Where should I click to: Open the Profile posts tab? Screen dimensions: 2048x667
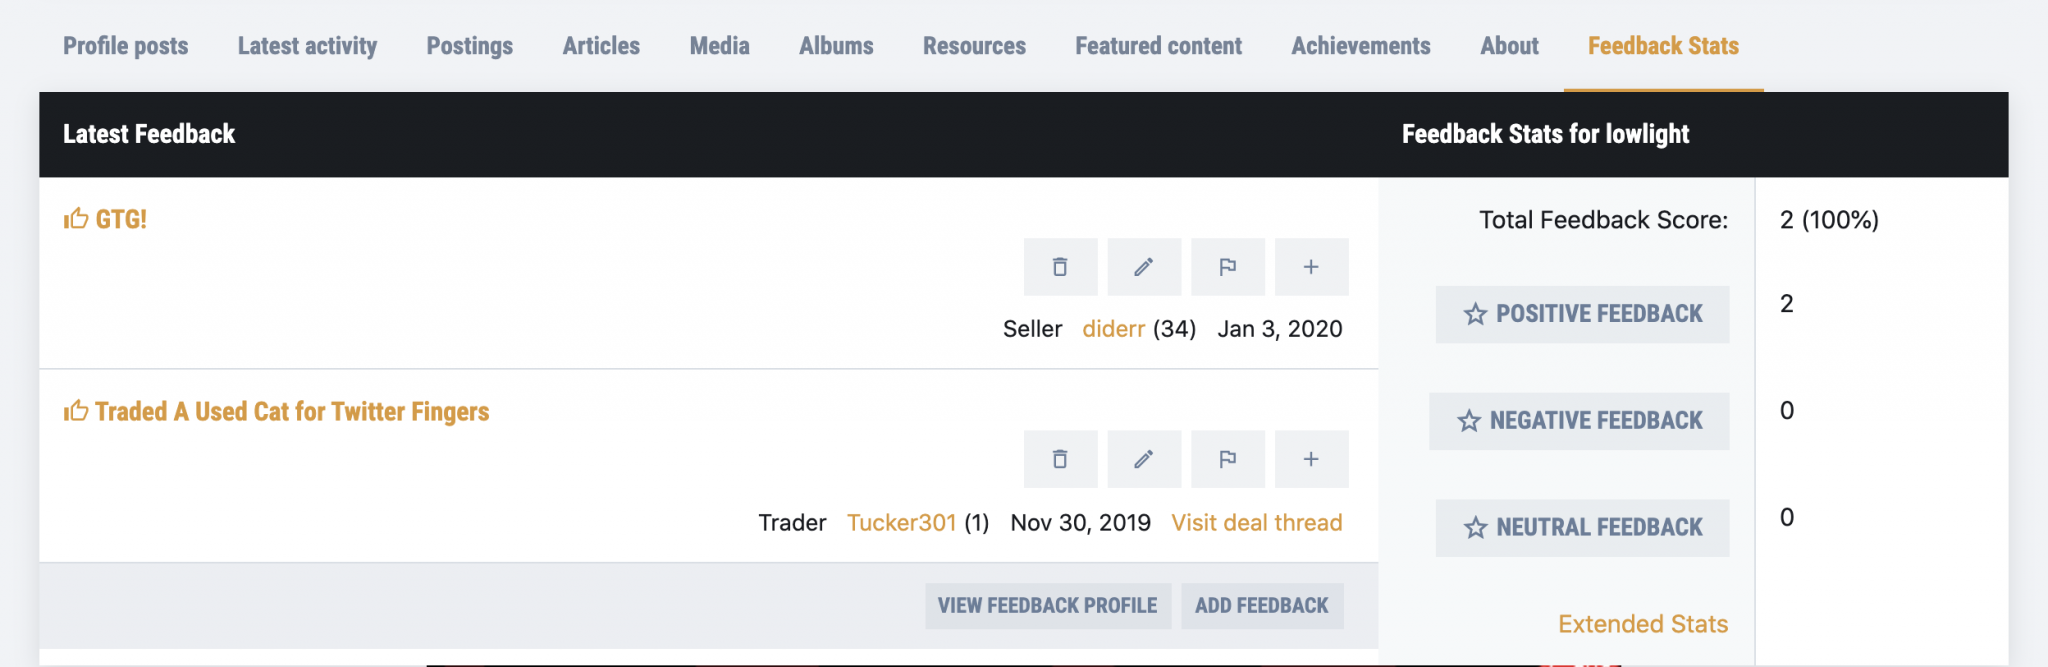tap(125, 46)
